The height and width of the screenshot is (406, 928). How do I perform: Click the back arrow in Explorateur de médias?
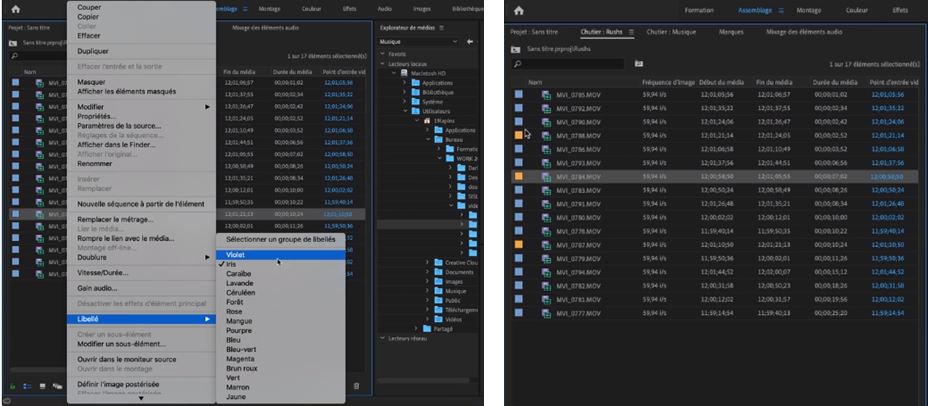[469, 42]
